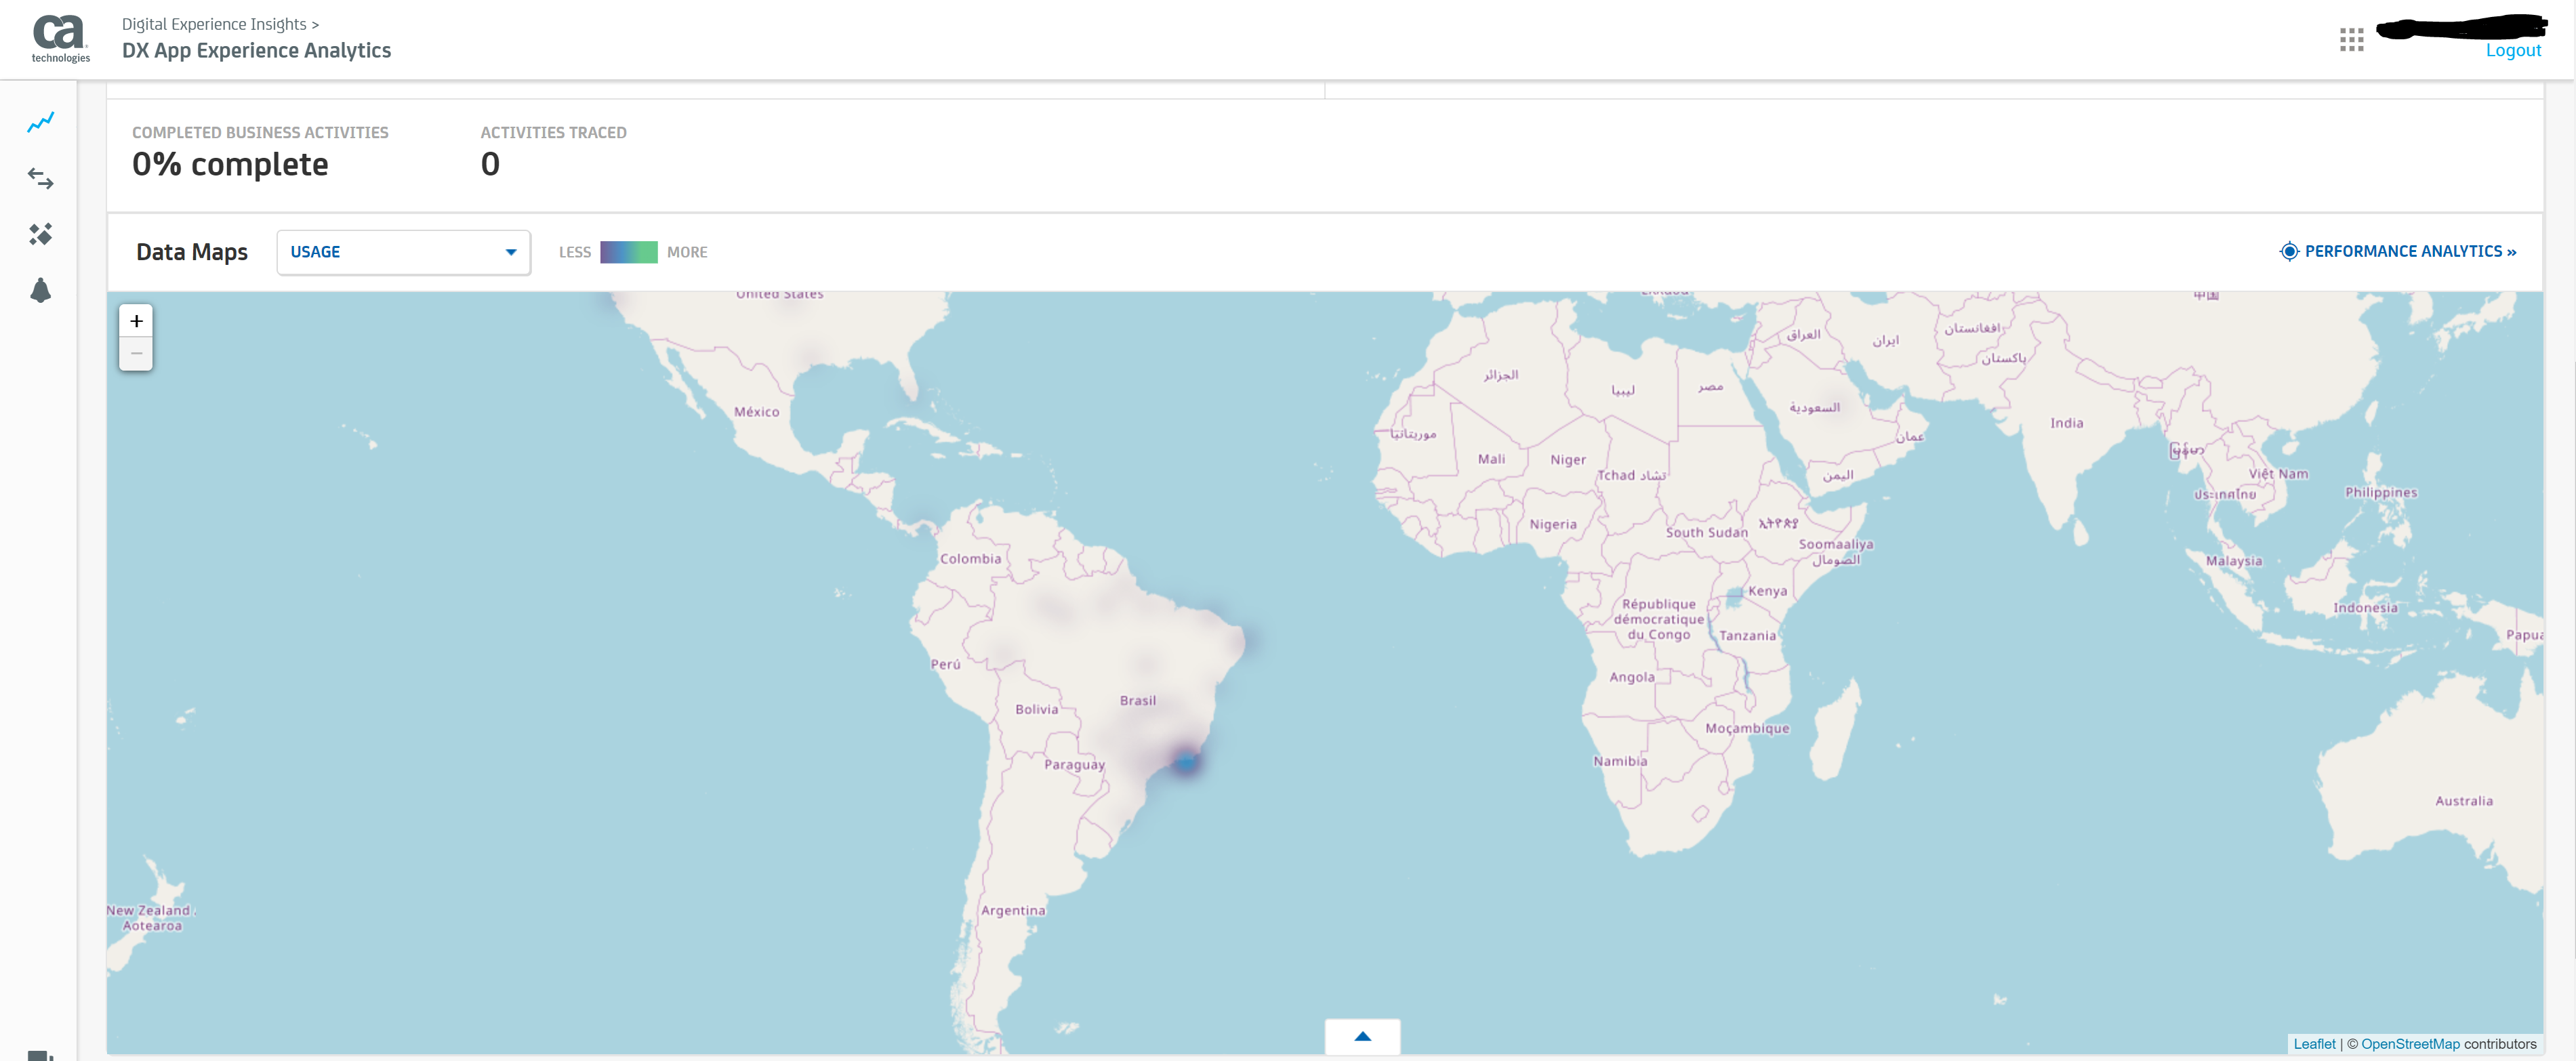Viewport: 2576px width, 1061px height.
Task: Zoom out of the map
Action: pyautogui.click(x=136, y=354)
